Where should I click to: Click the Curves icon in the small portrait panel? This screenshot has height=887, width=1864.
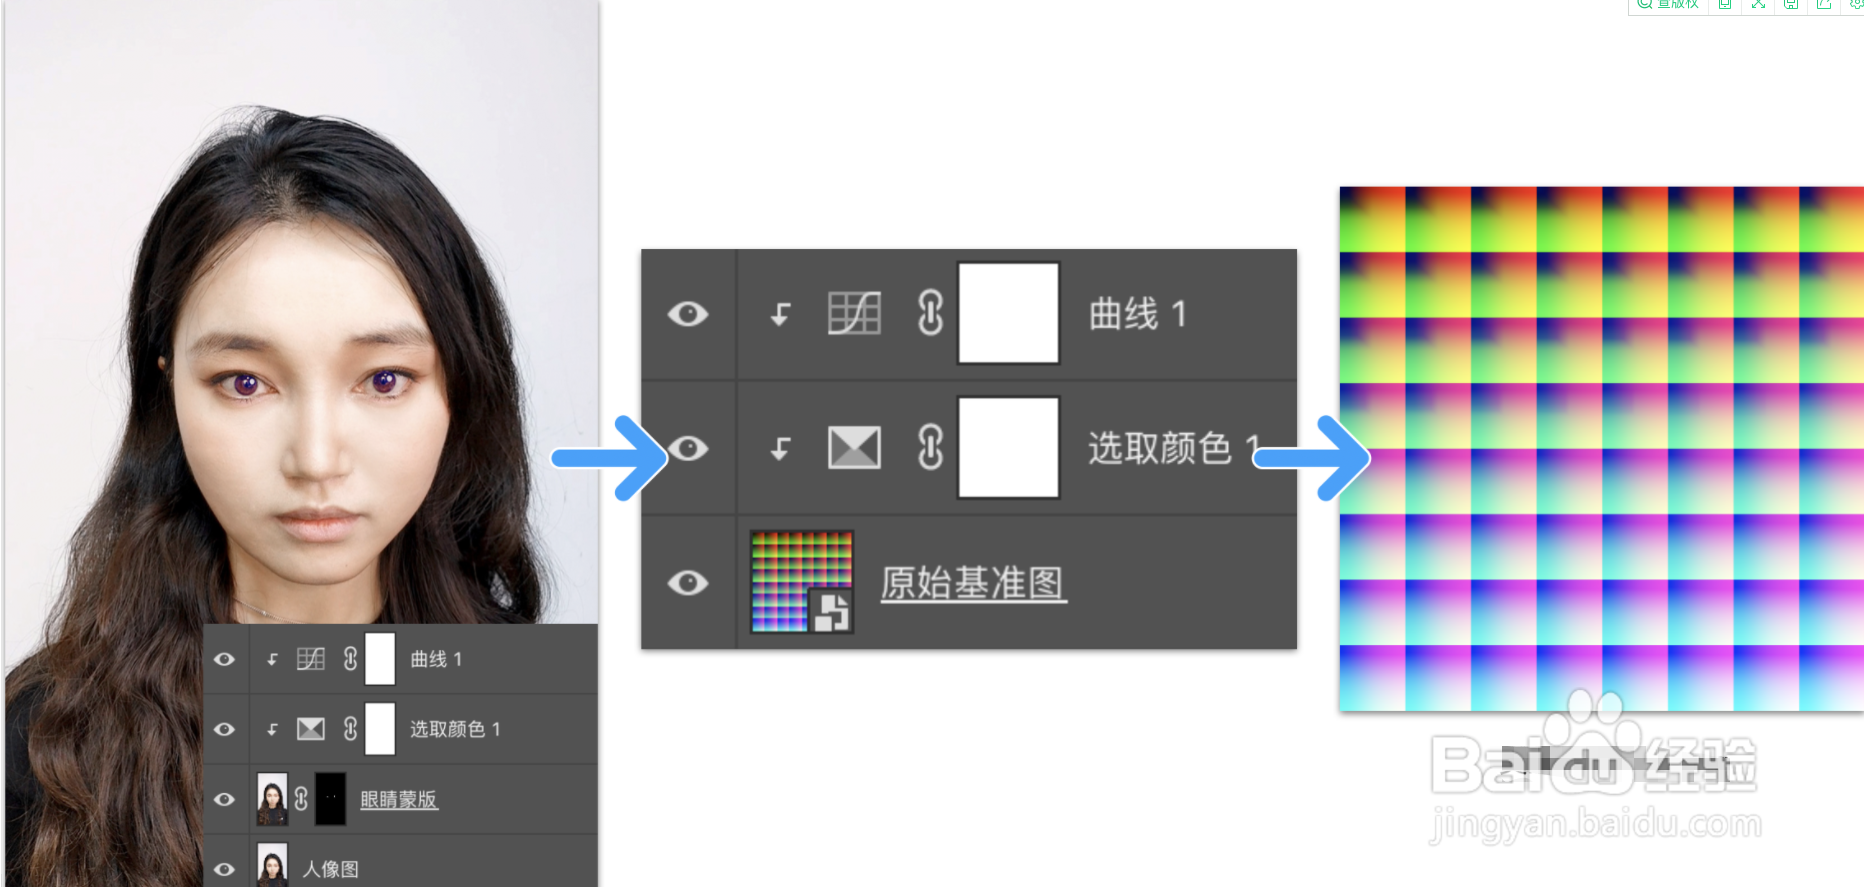311,659
